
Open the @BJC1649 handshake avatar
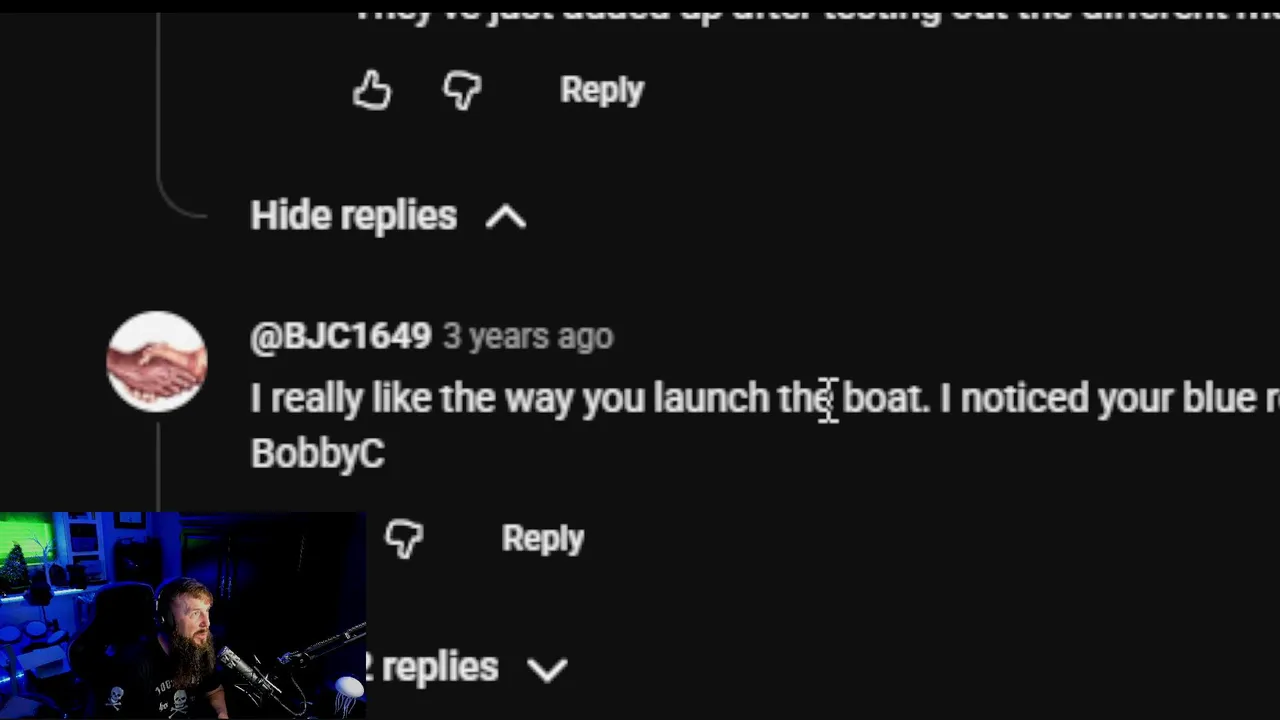click(x=157, y=362)
